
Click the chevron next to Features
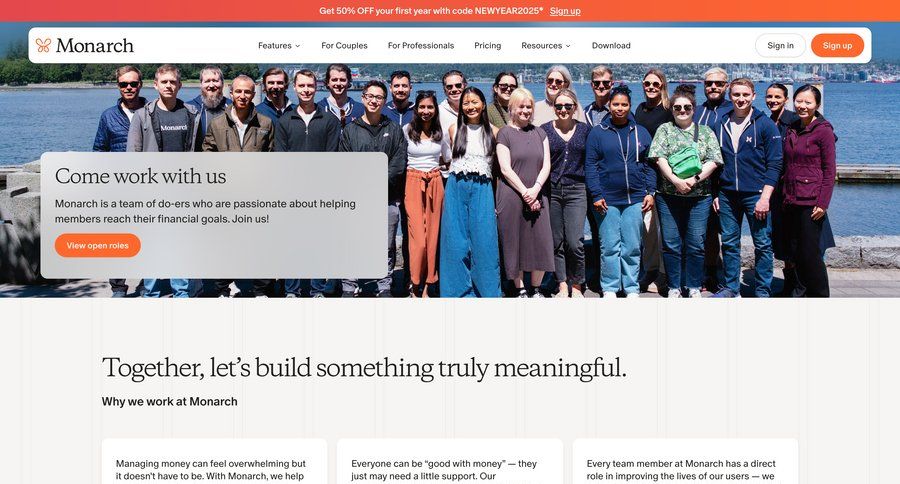point(297,46)
